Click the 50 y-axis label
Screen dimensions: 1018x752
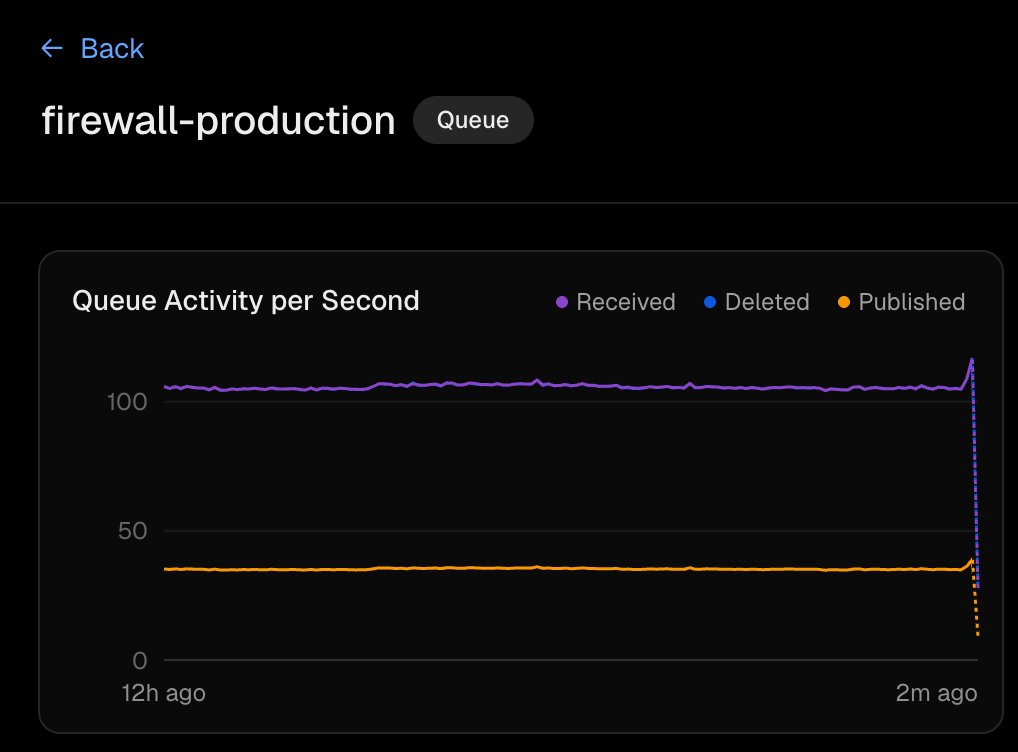click(x=132, y=531)
